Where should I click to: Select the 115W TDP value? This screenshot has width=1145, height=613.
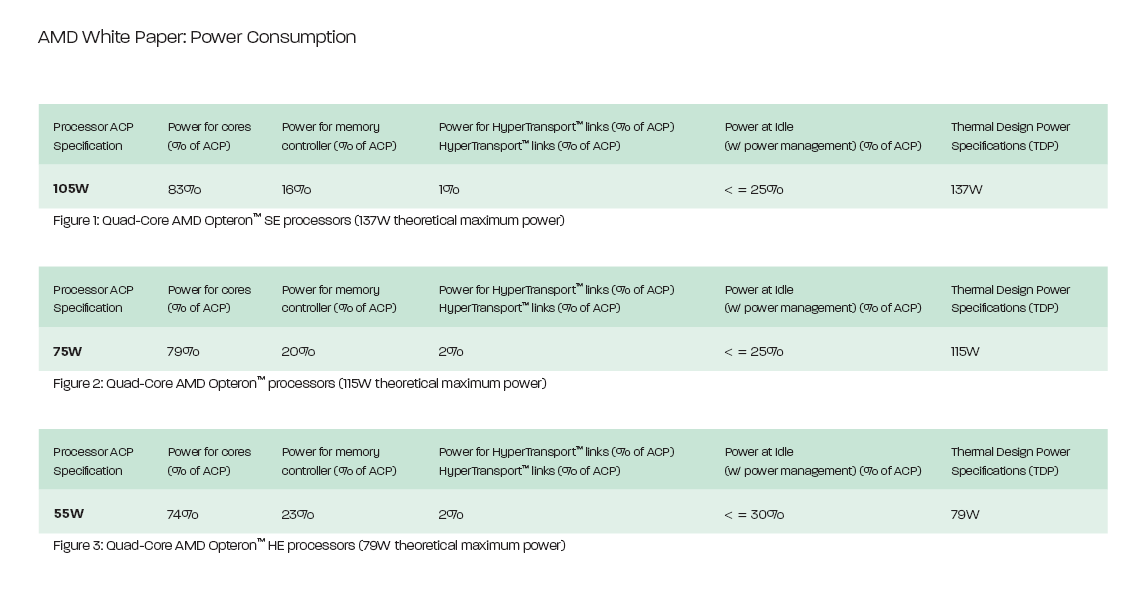pyautogui.click(x=965, y=352)
